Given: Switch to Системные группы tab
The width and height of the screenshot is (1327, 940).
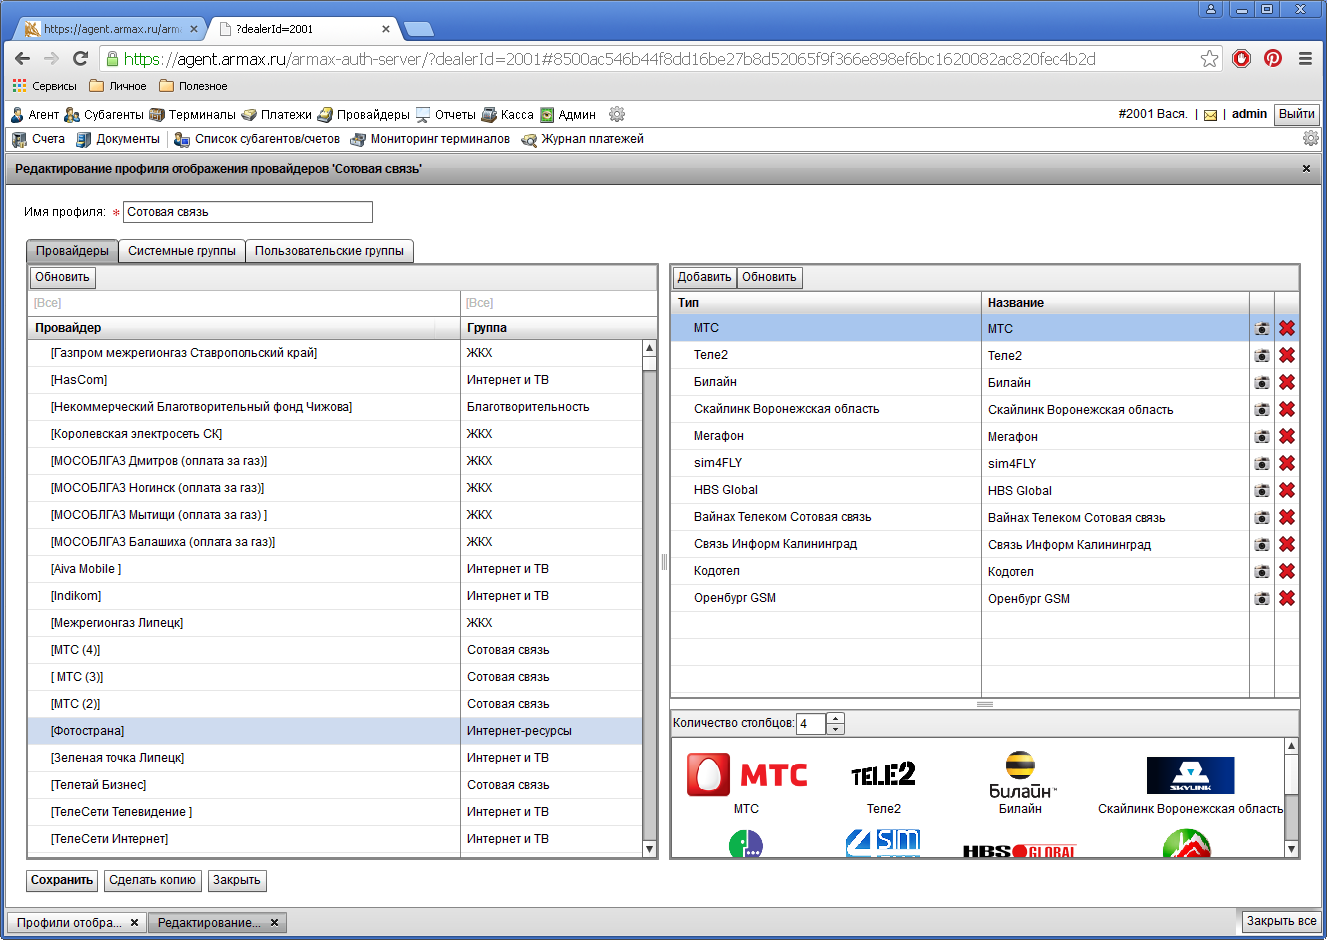Looking at the screenshot, I should [x=182, y=251].
